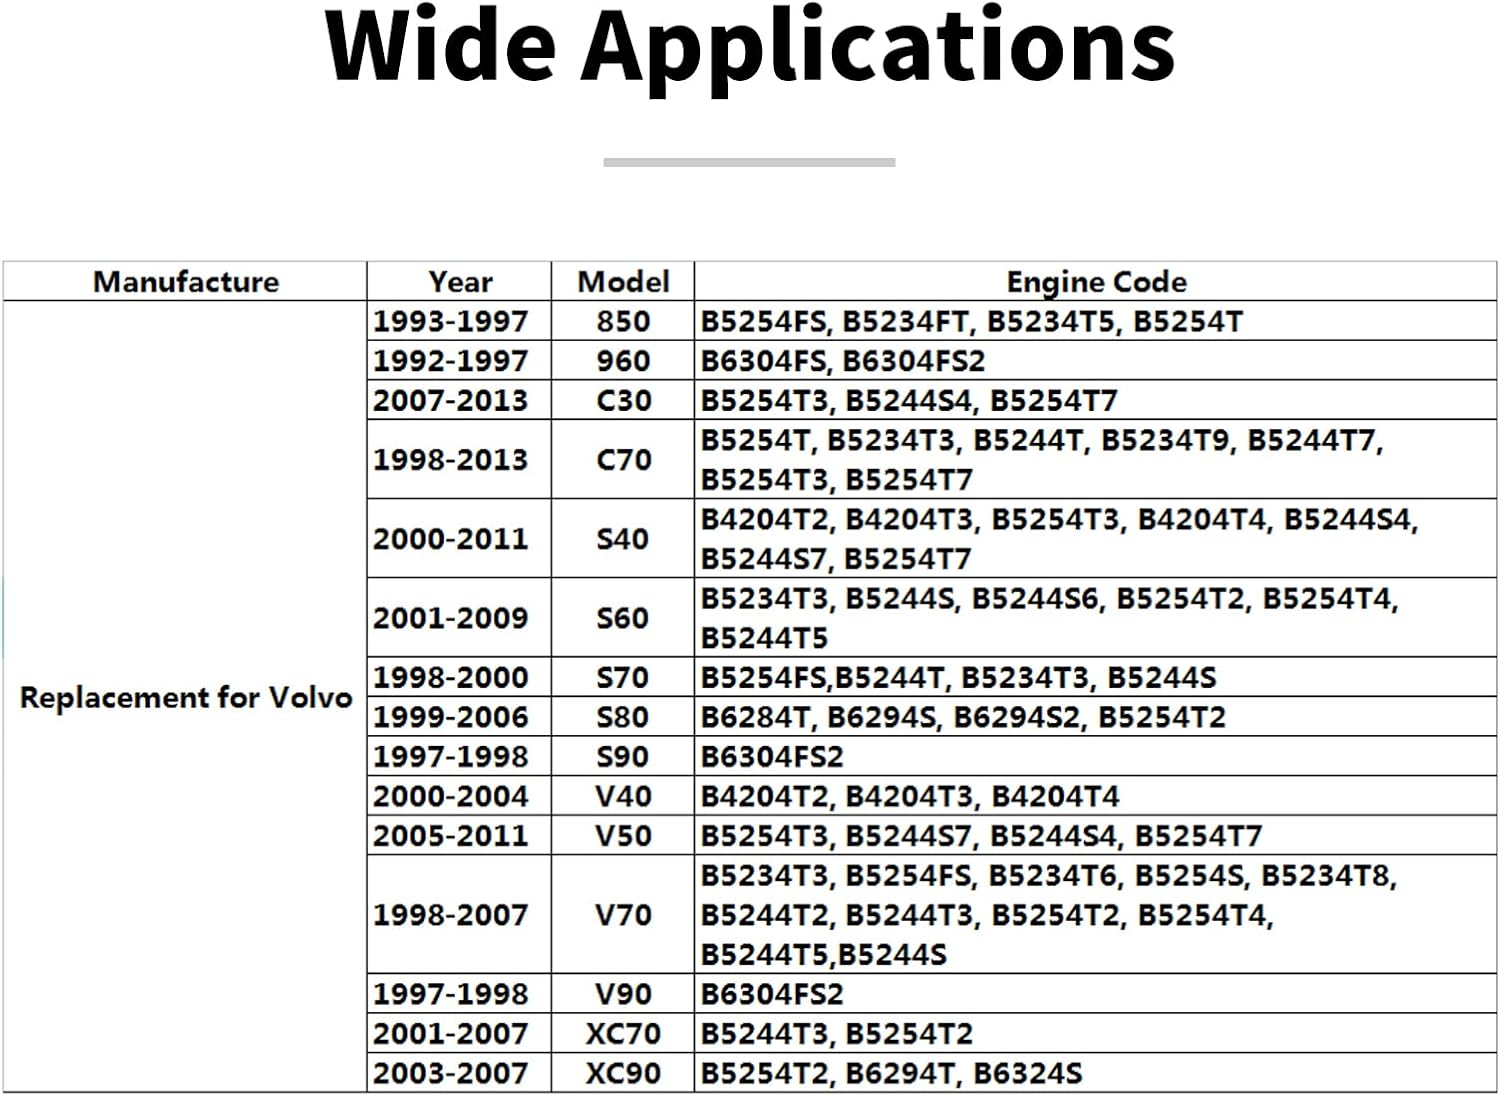
Task: Click the XC70 model cell
Action: [x=623, y=1033]
